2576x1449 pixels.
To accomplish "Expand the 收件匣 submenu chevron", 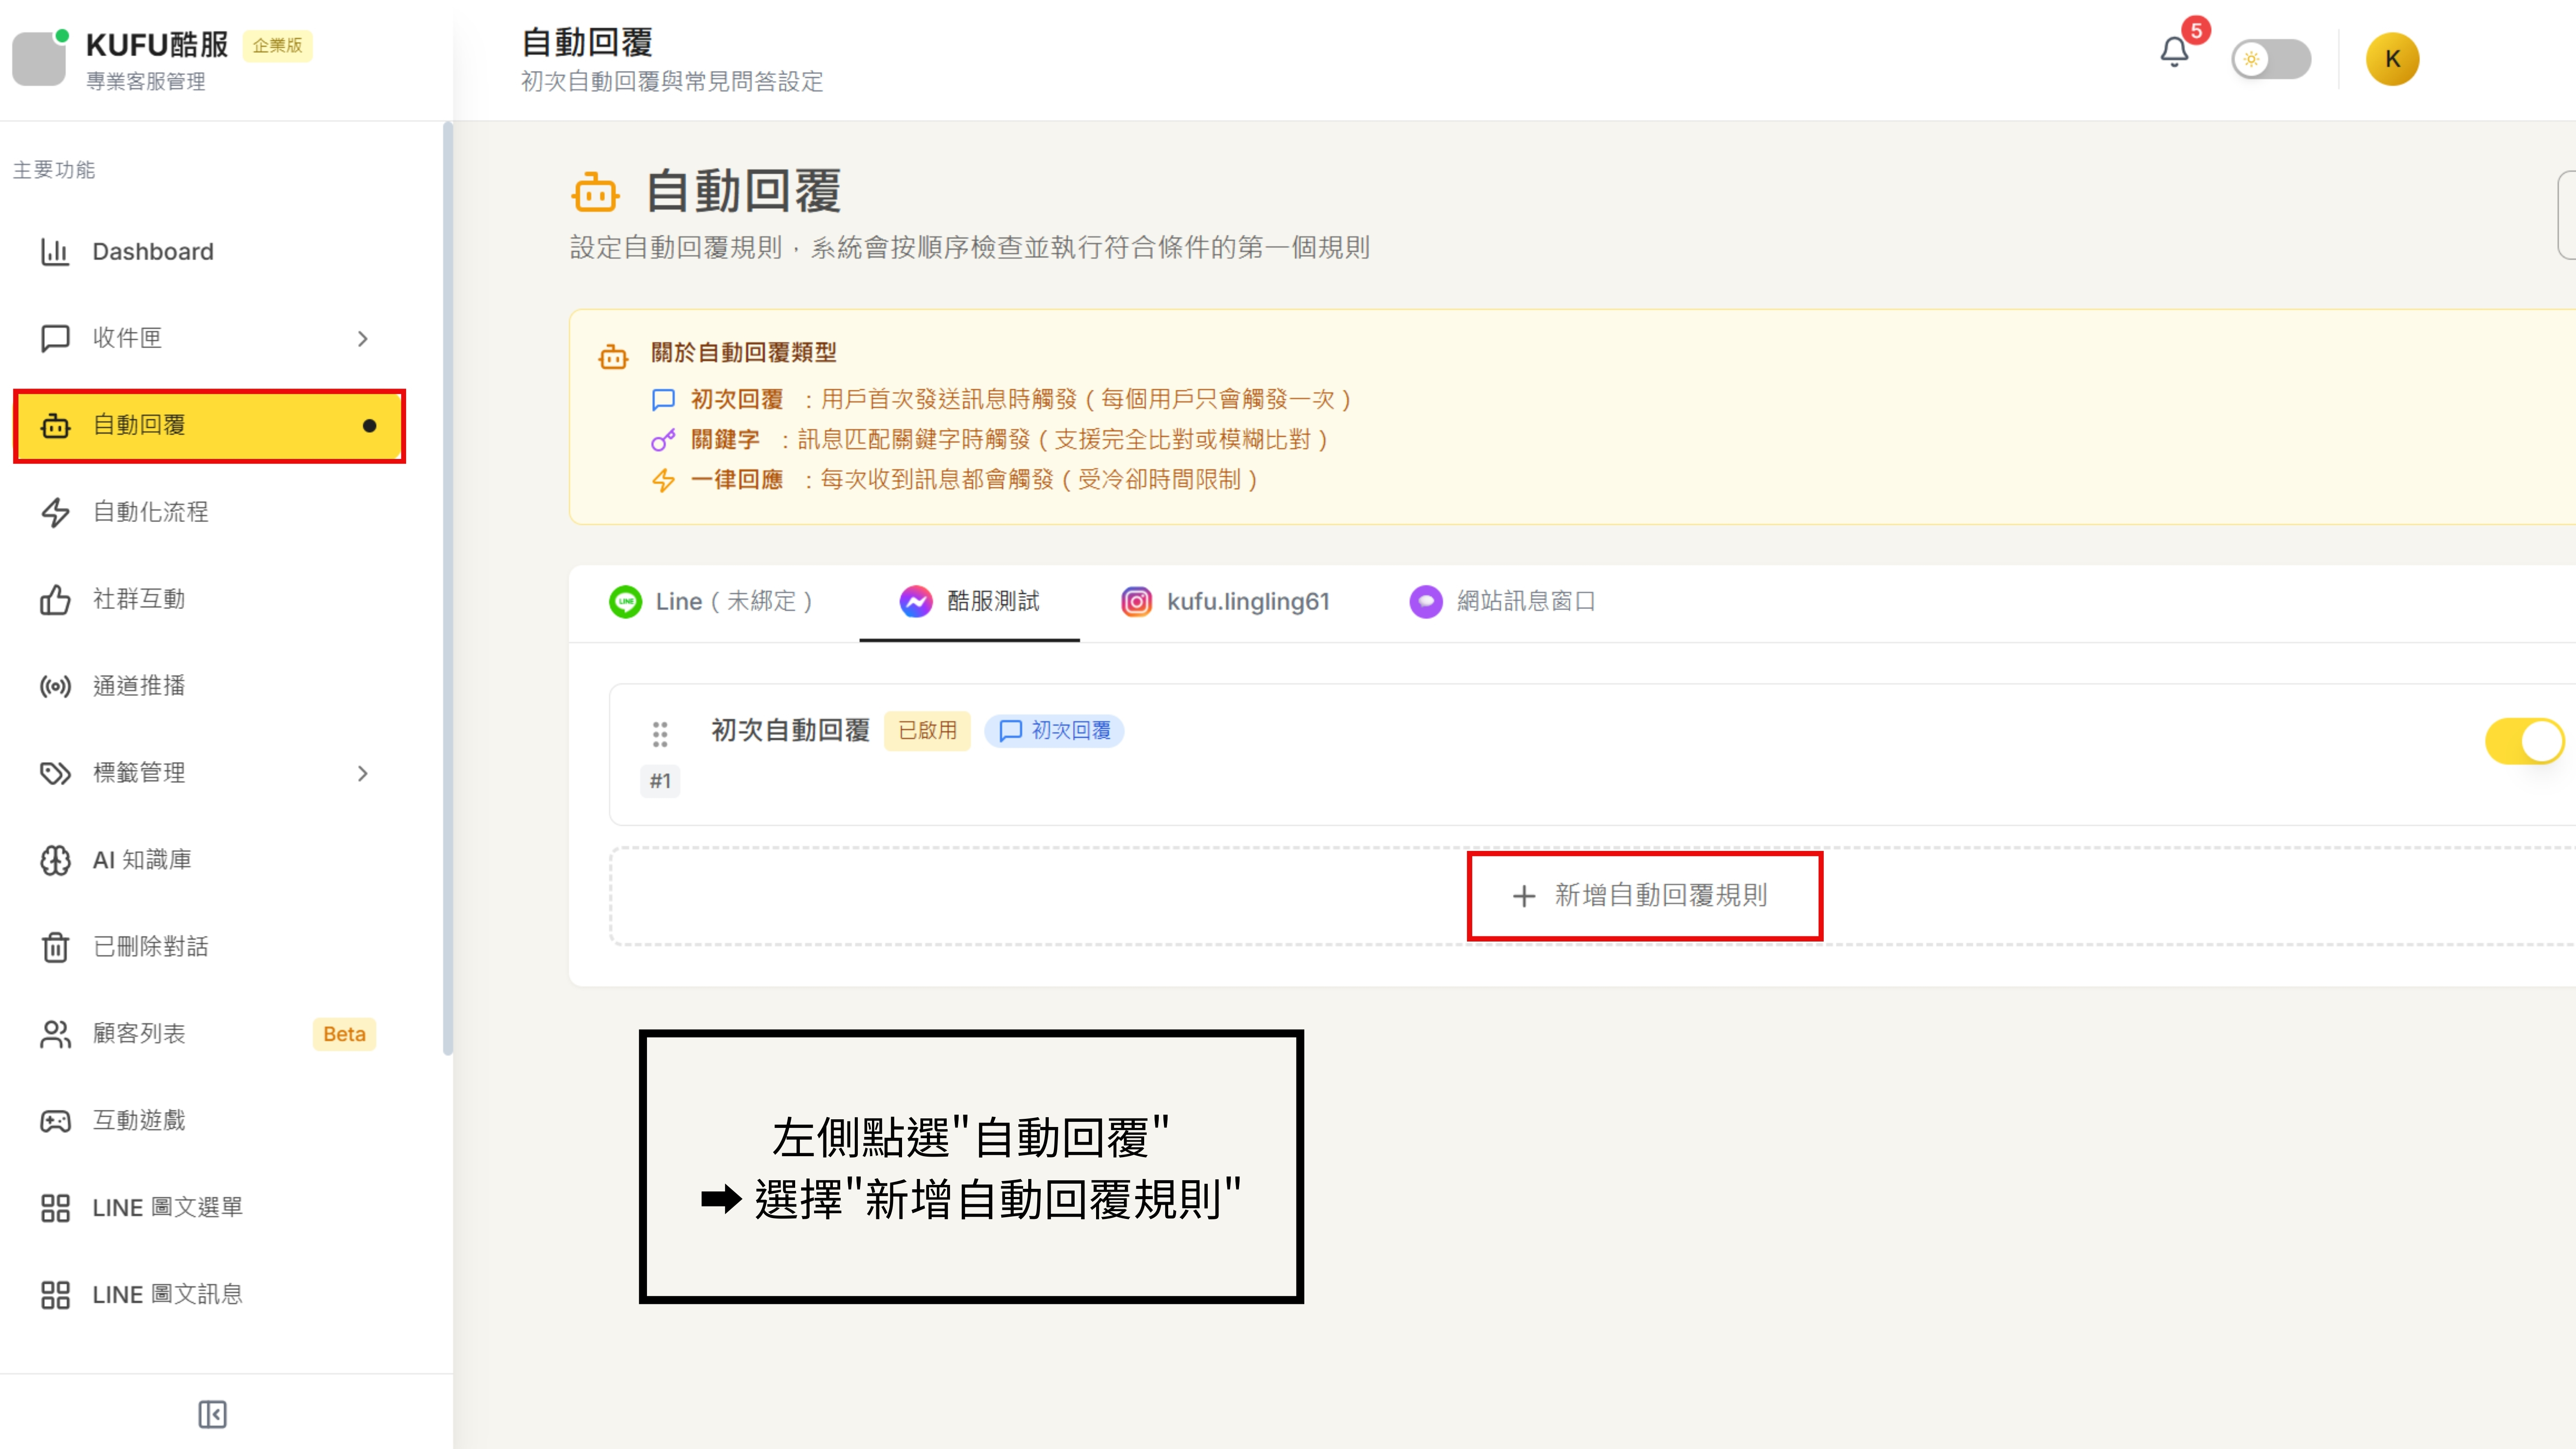I will (x=363, y=339).
